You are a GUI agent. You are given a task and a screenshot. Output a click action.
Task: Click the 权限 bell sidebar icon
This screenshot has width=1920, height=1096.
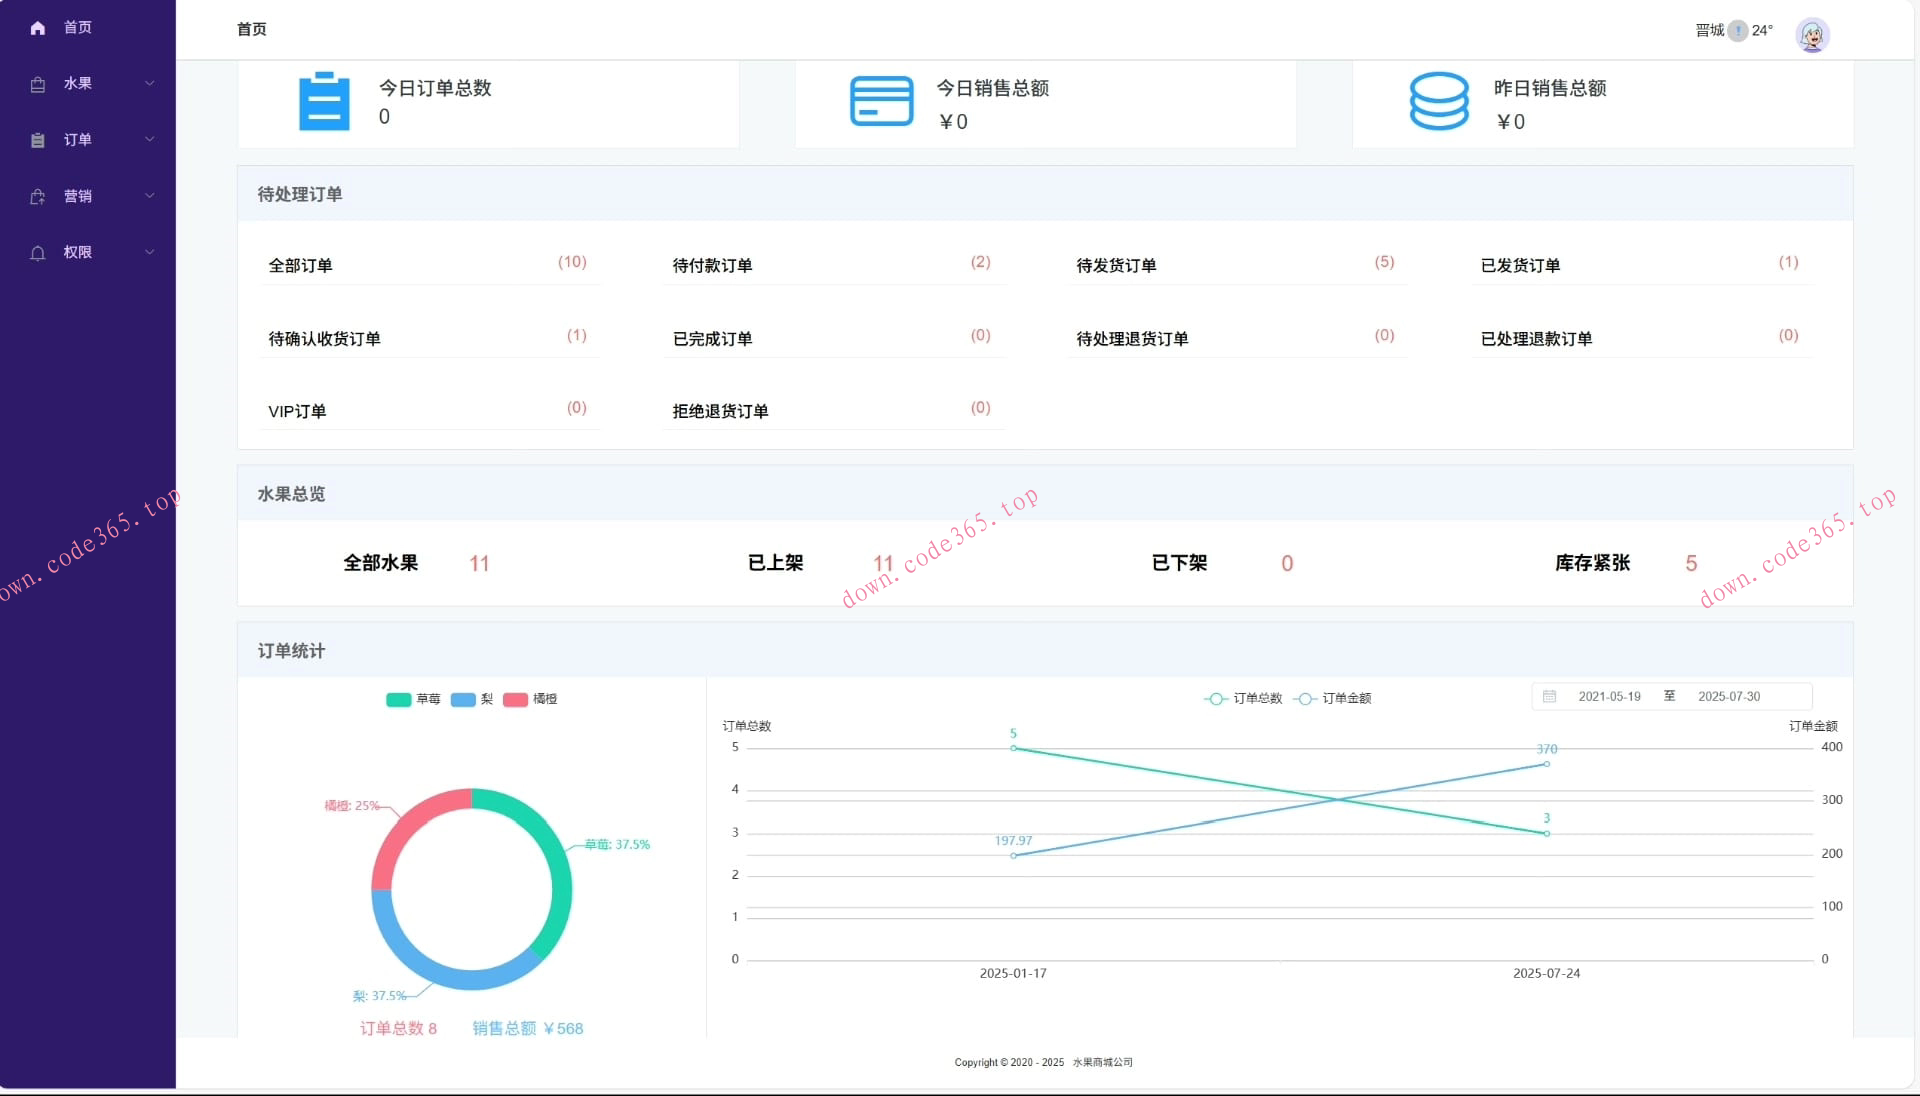click(38, 253)
